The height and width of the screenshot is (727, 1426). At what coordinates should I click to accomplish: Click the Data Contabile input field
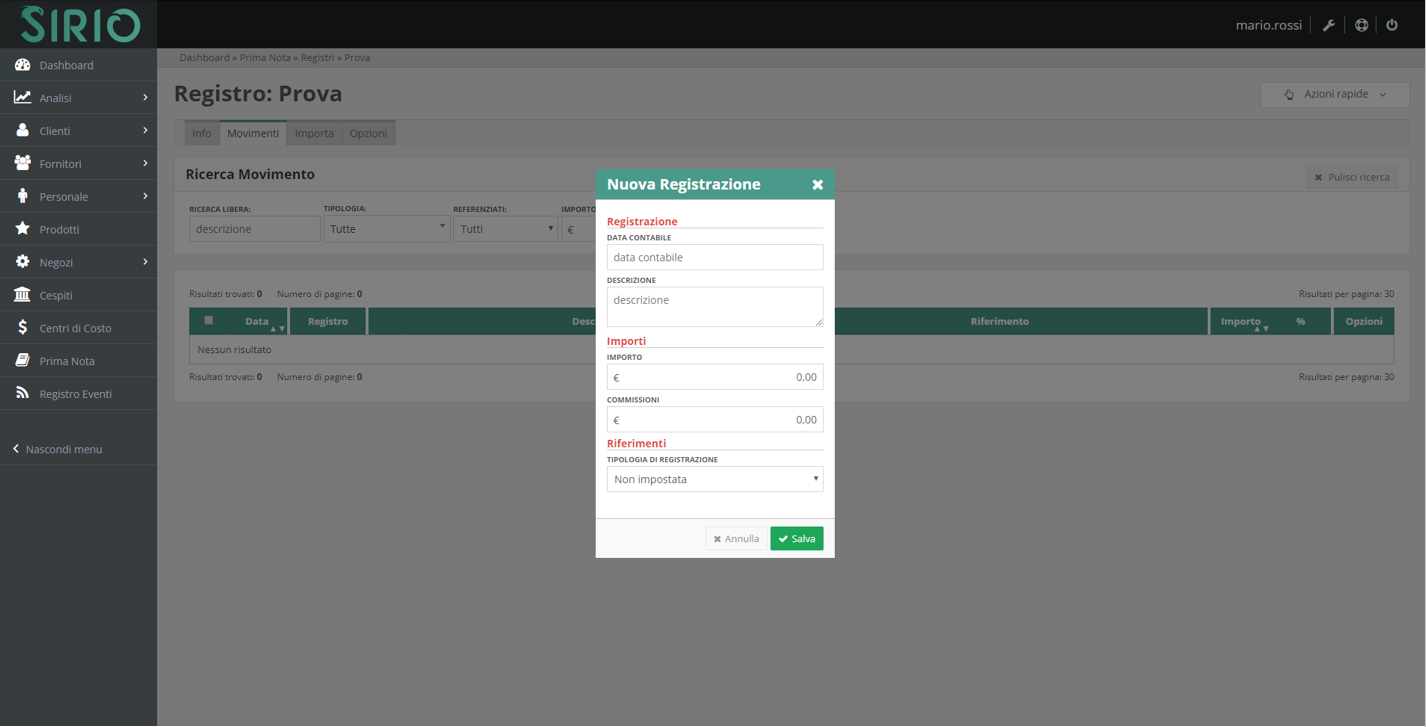point(714,257)
